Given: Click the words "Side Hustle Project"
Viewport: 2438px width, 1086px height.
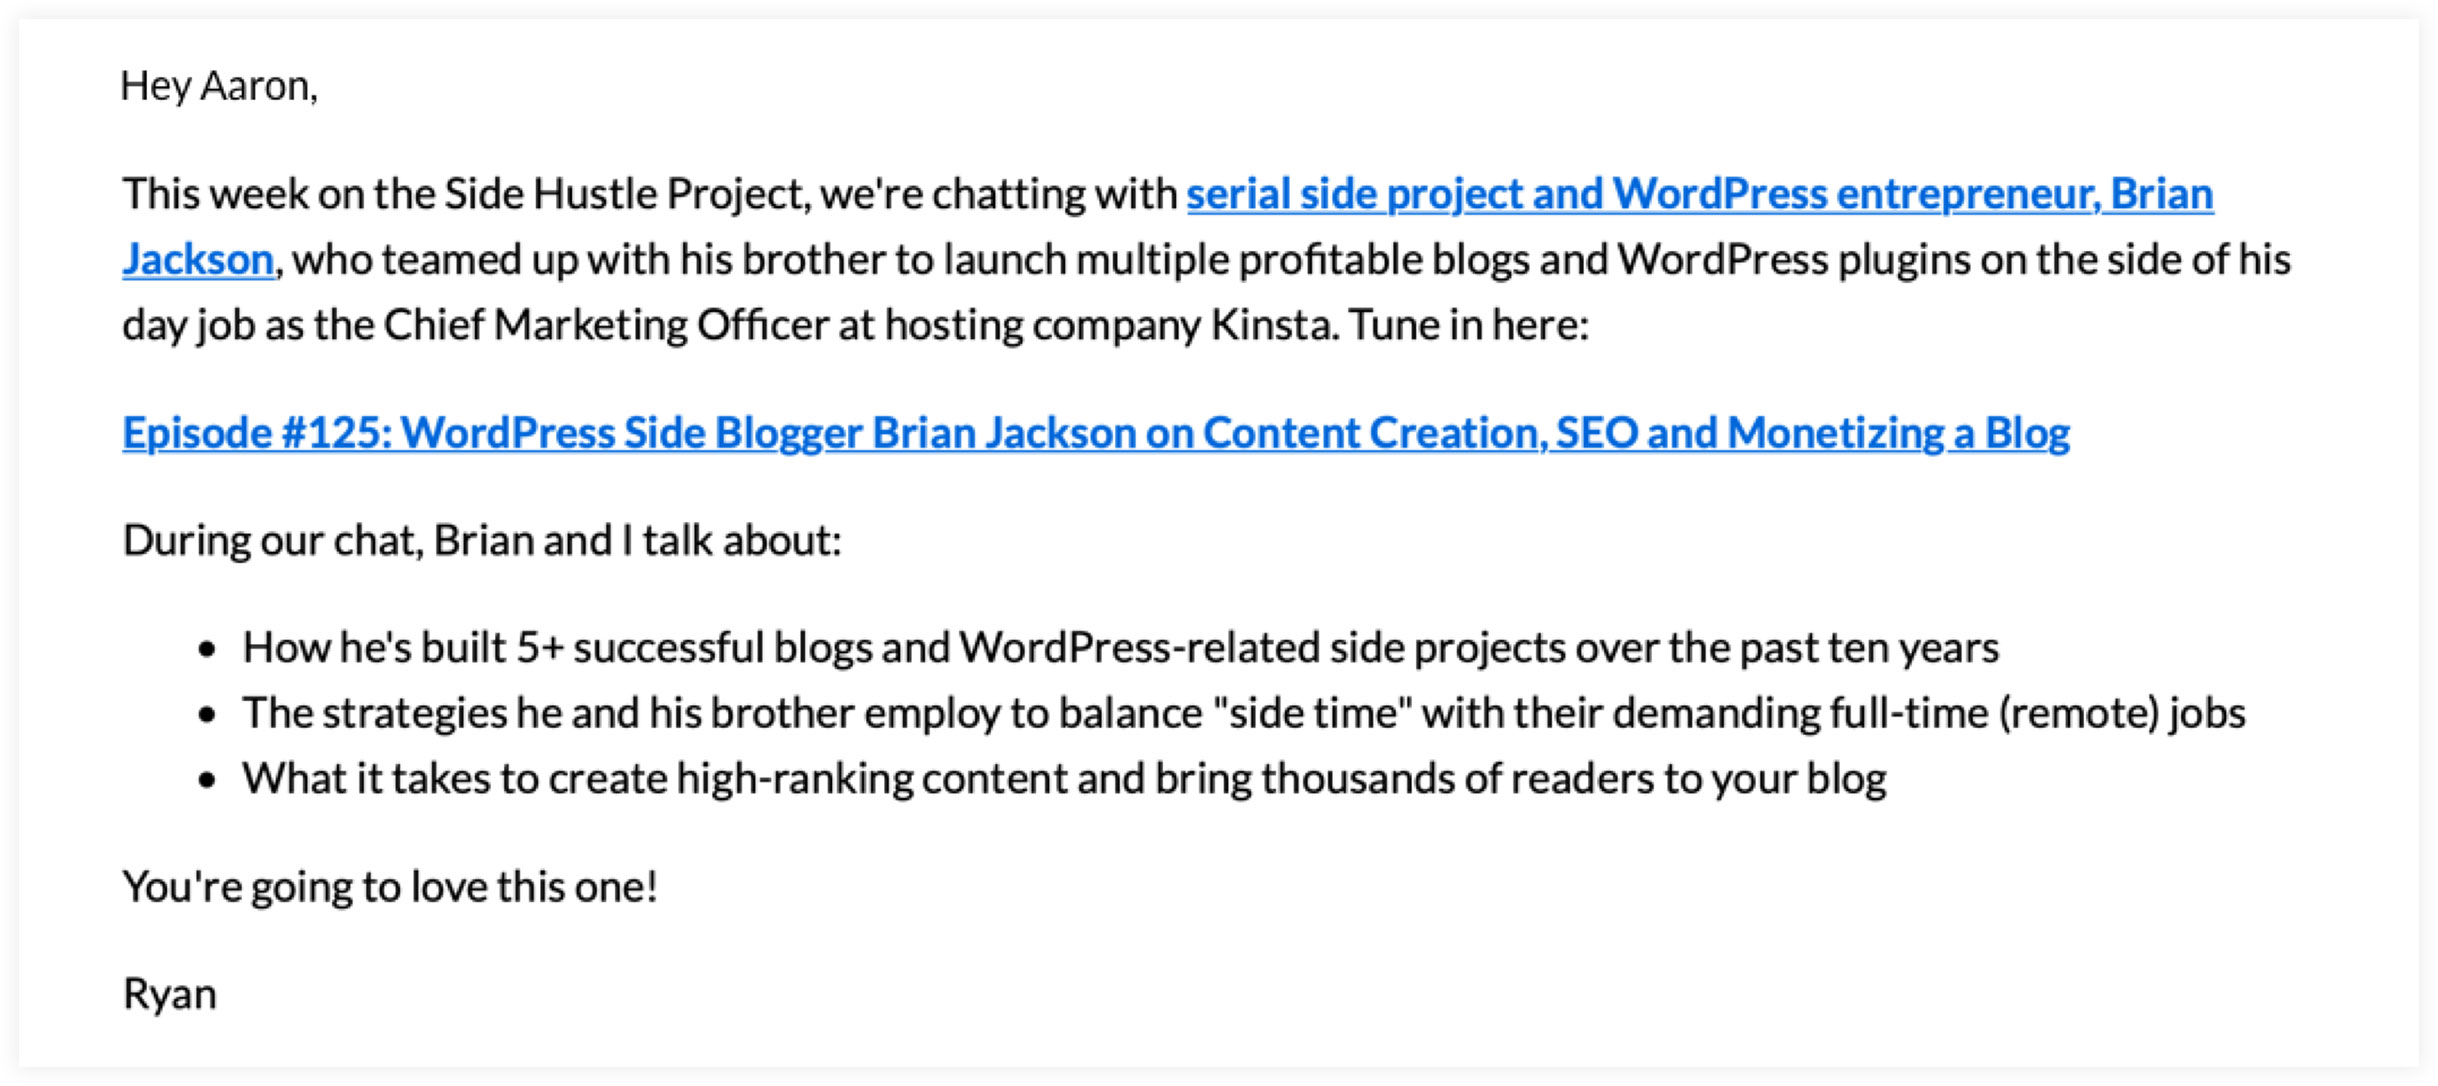Looking at the screenshot, I should coord(626,194).
